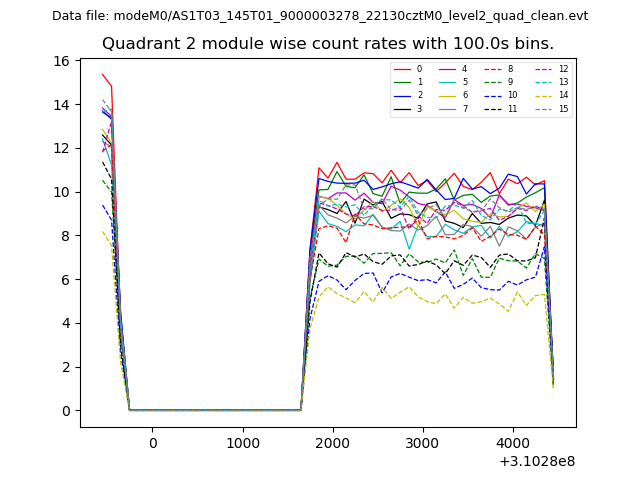The height and width of the screenshot is (480, 640).
Task: Click the cyan solid legend line for module 5
Action: pyautogui.click(x=447, y=82)
